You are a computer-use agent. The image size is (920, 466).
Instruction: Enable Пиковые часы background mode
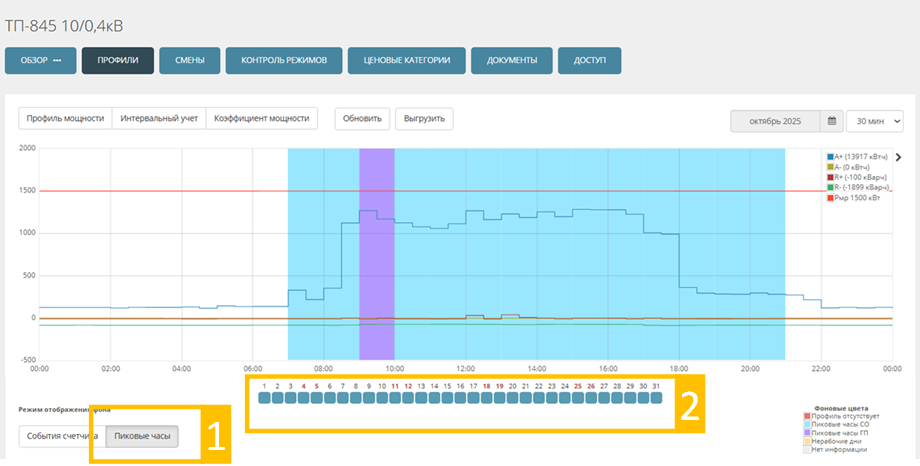(142, 437)
